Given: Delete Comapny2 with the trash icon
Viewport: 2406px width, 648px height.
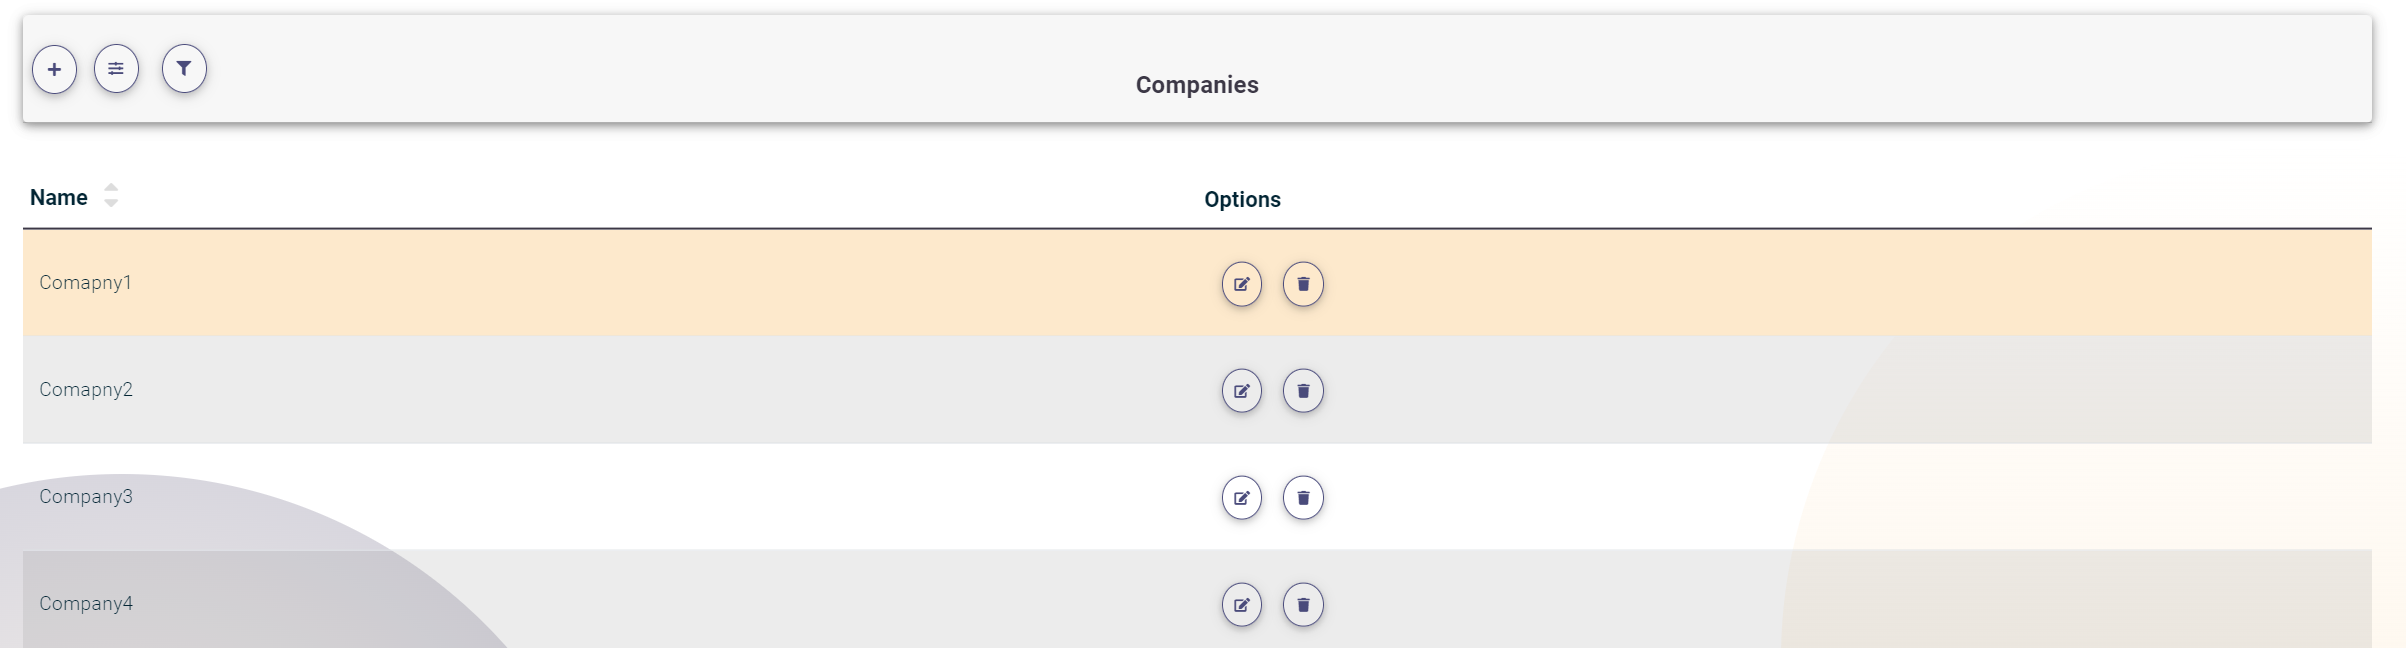Looking at the screenshot, I should pos(1303,391).
